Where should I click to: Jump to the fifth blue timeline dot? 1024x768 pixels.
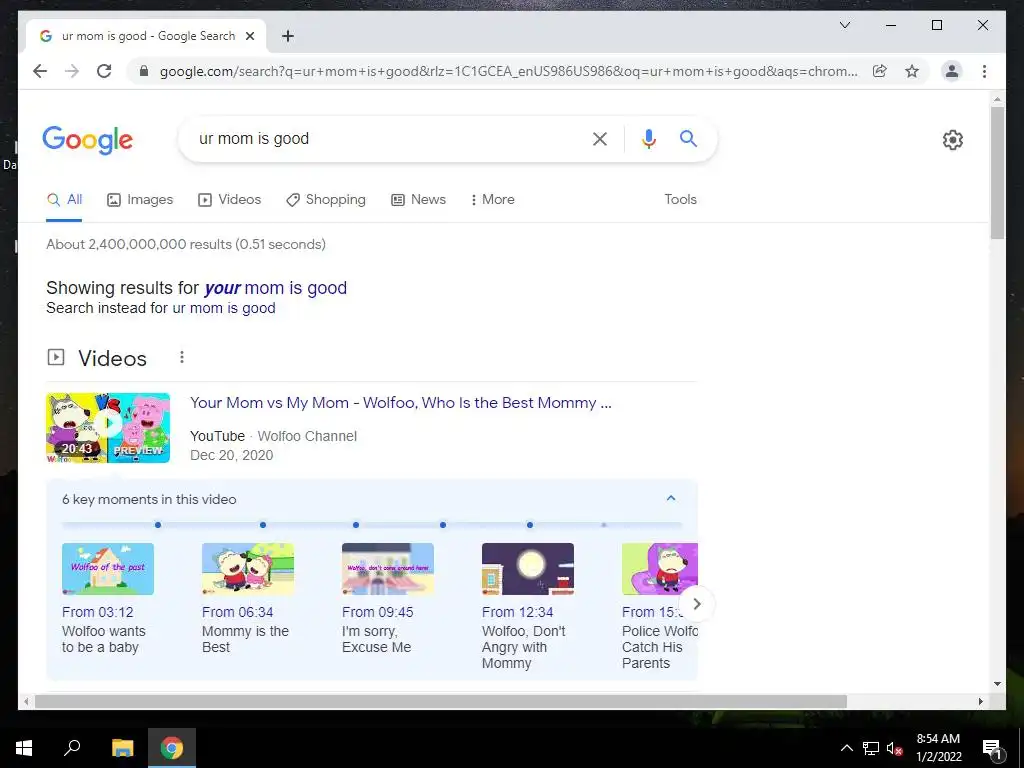530,525
